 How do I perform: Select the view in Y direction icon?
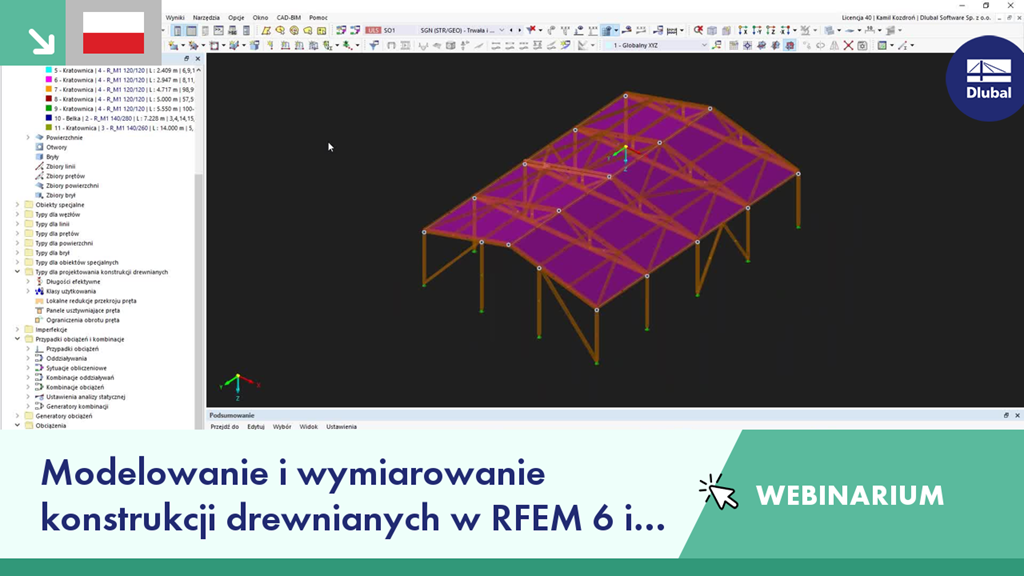757,30
